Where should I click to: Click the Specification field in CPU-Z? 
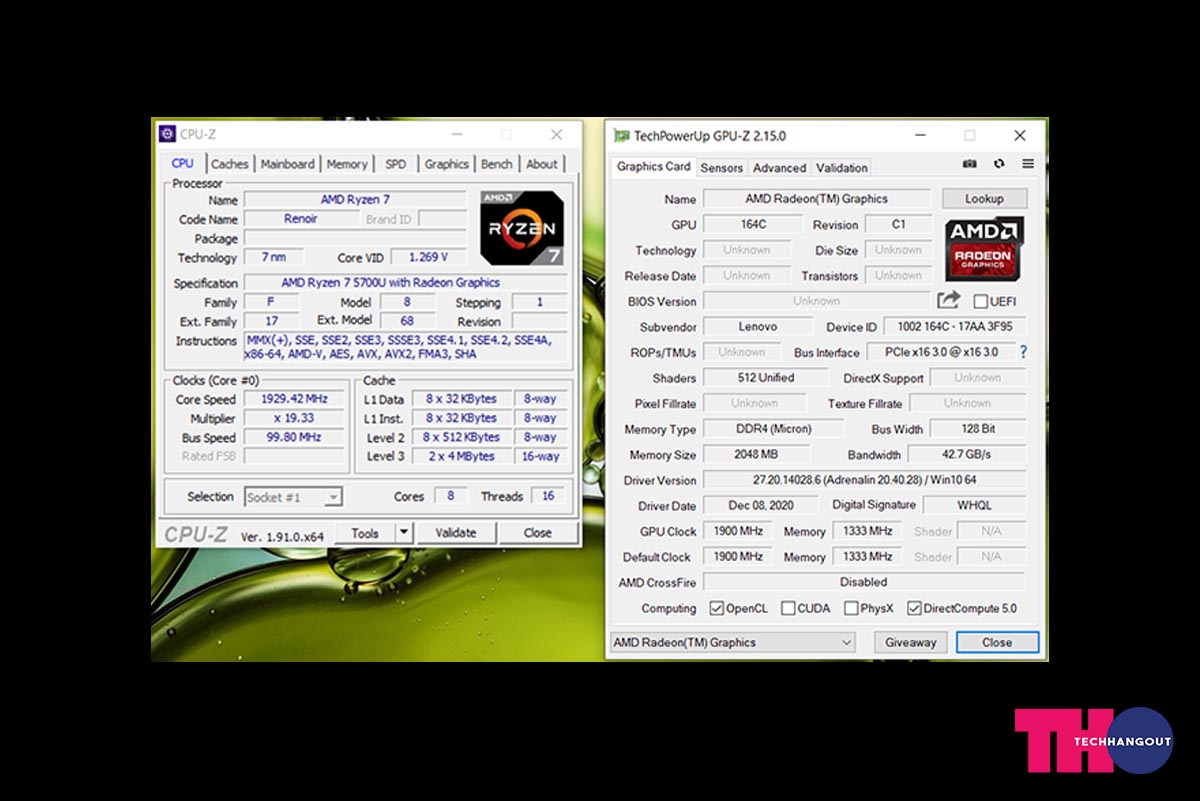(x=404, y=283)
